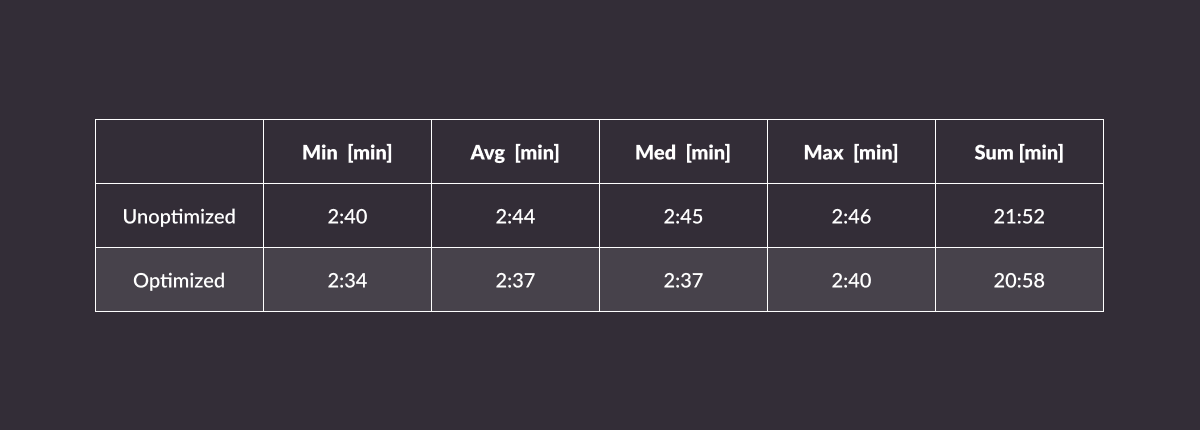Click the Optimized Min value 2:34

tap(347, 280)
